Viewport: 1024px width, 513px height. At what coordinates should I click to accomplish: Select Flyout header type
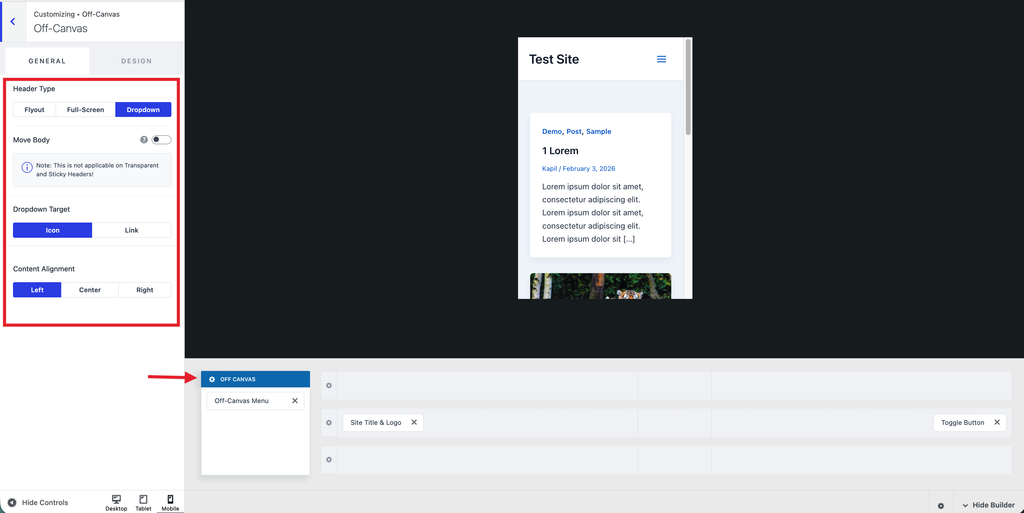[35, 110]
